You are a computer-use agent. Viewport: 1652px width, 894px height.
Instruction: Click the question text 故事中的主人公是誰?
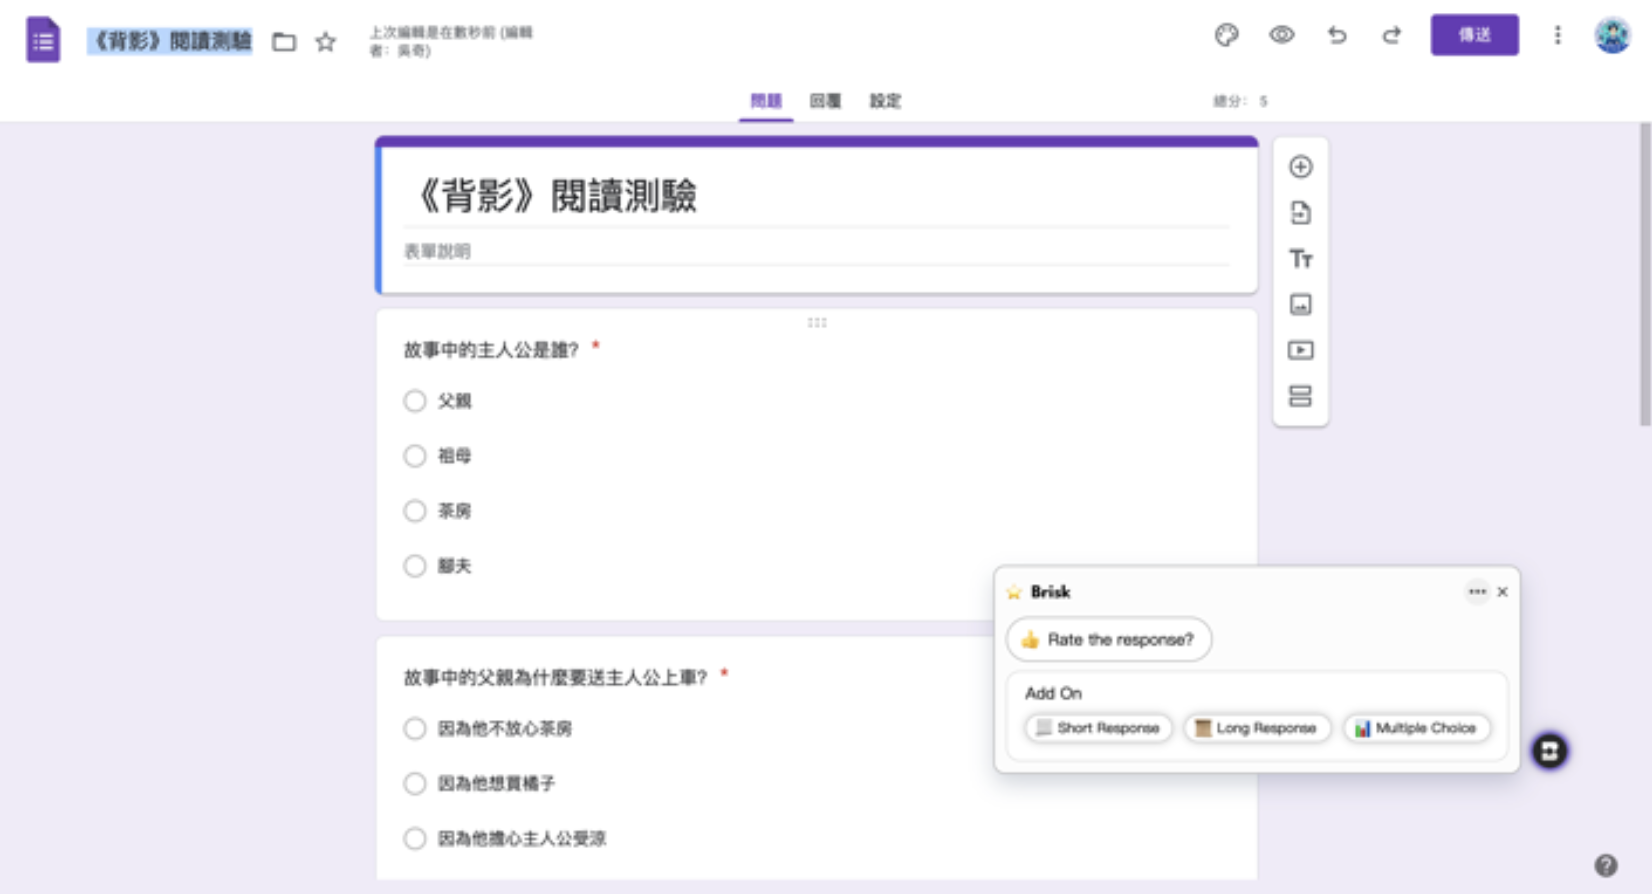pyautogui.click(x=491, y=350)
